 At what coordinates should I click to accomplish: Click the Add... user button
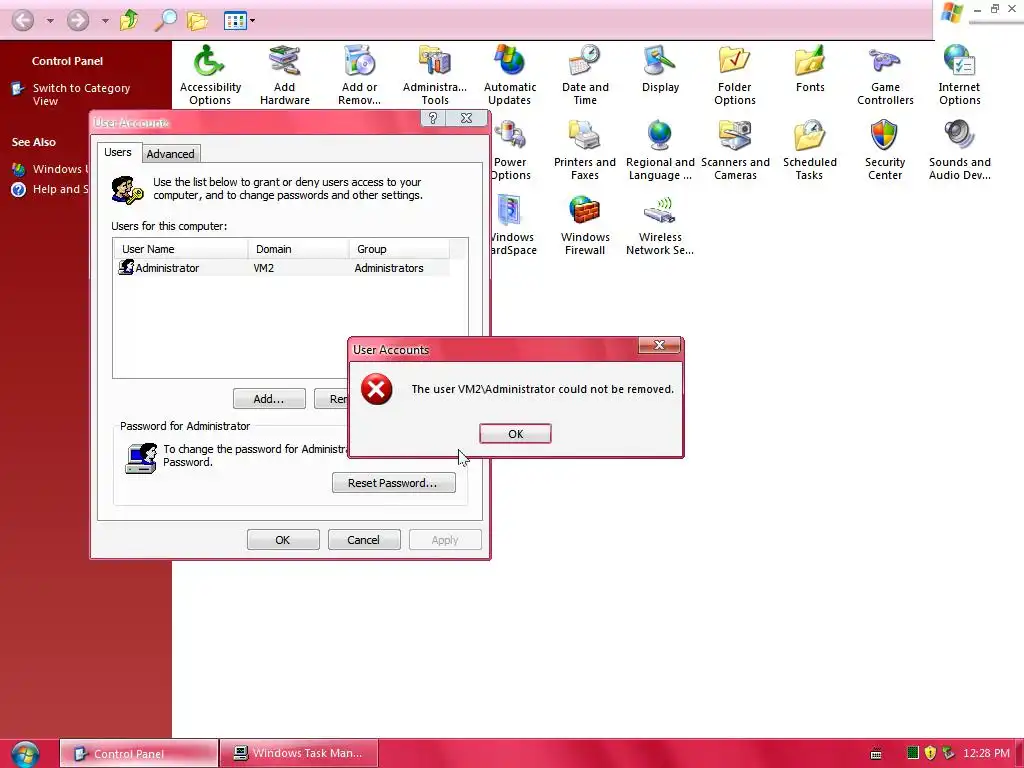click(269, 398)
